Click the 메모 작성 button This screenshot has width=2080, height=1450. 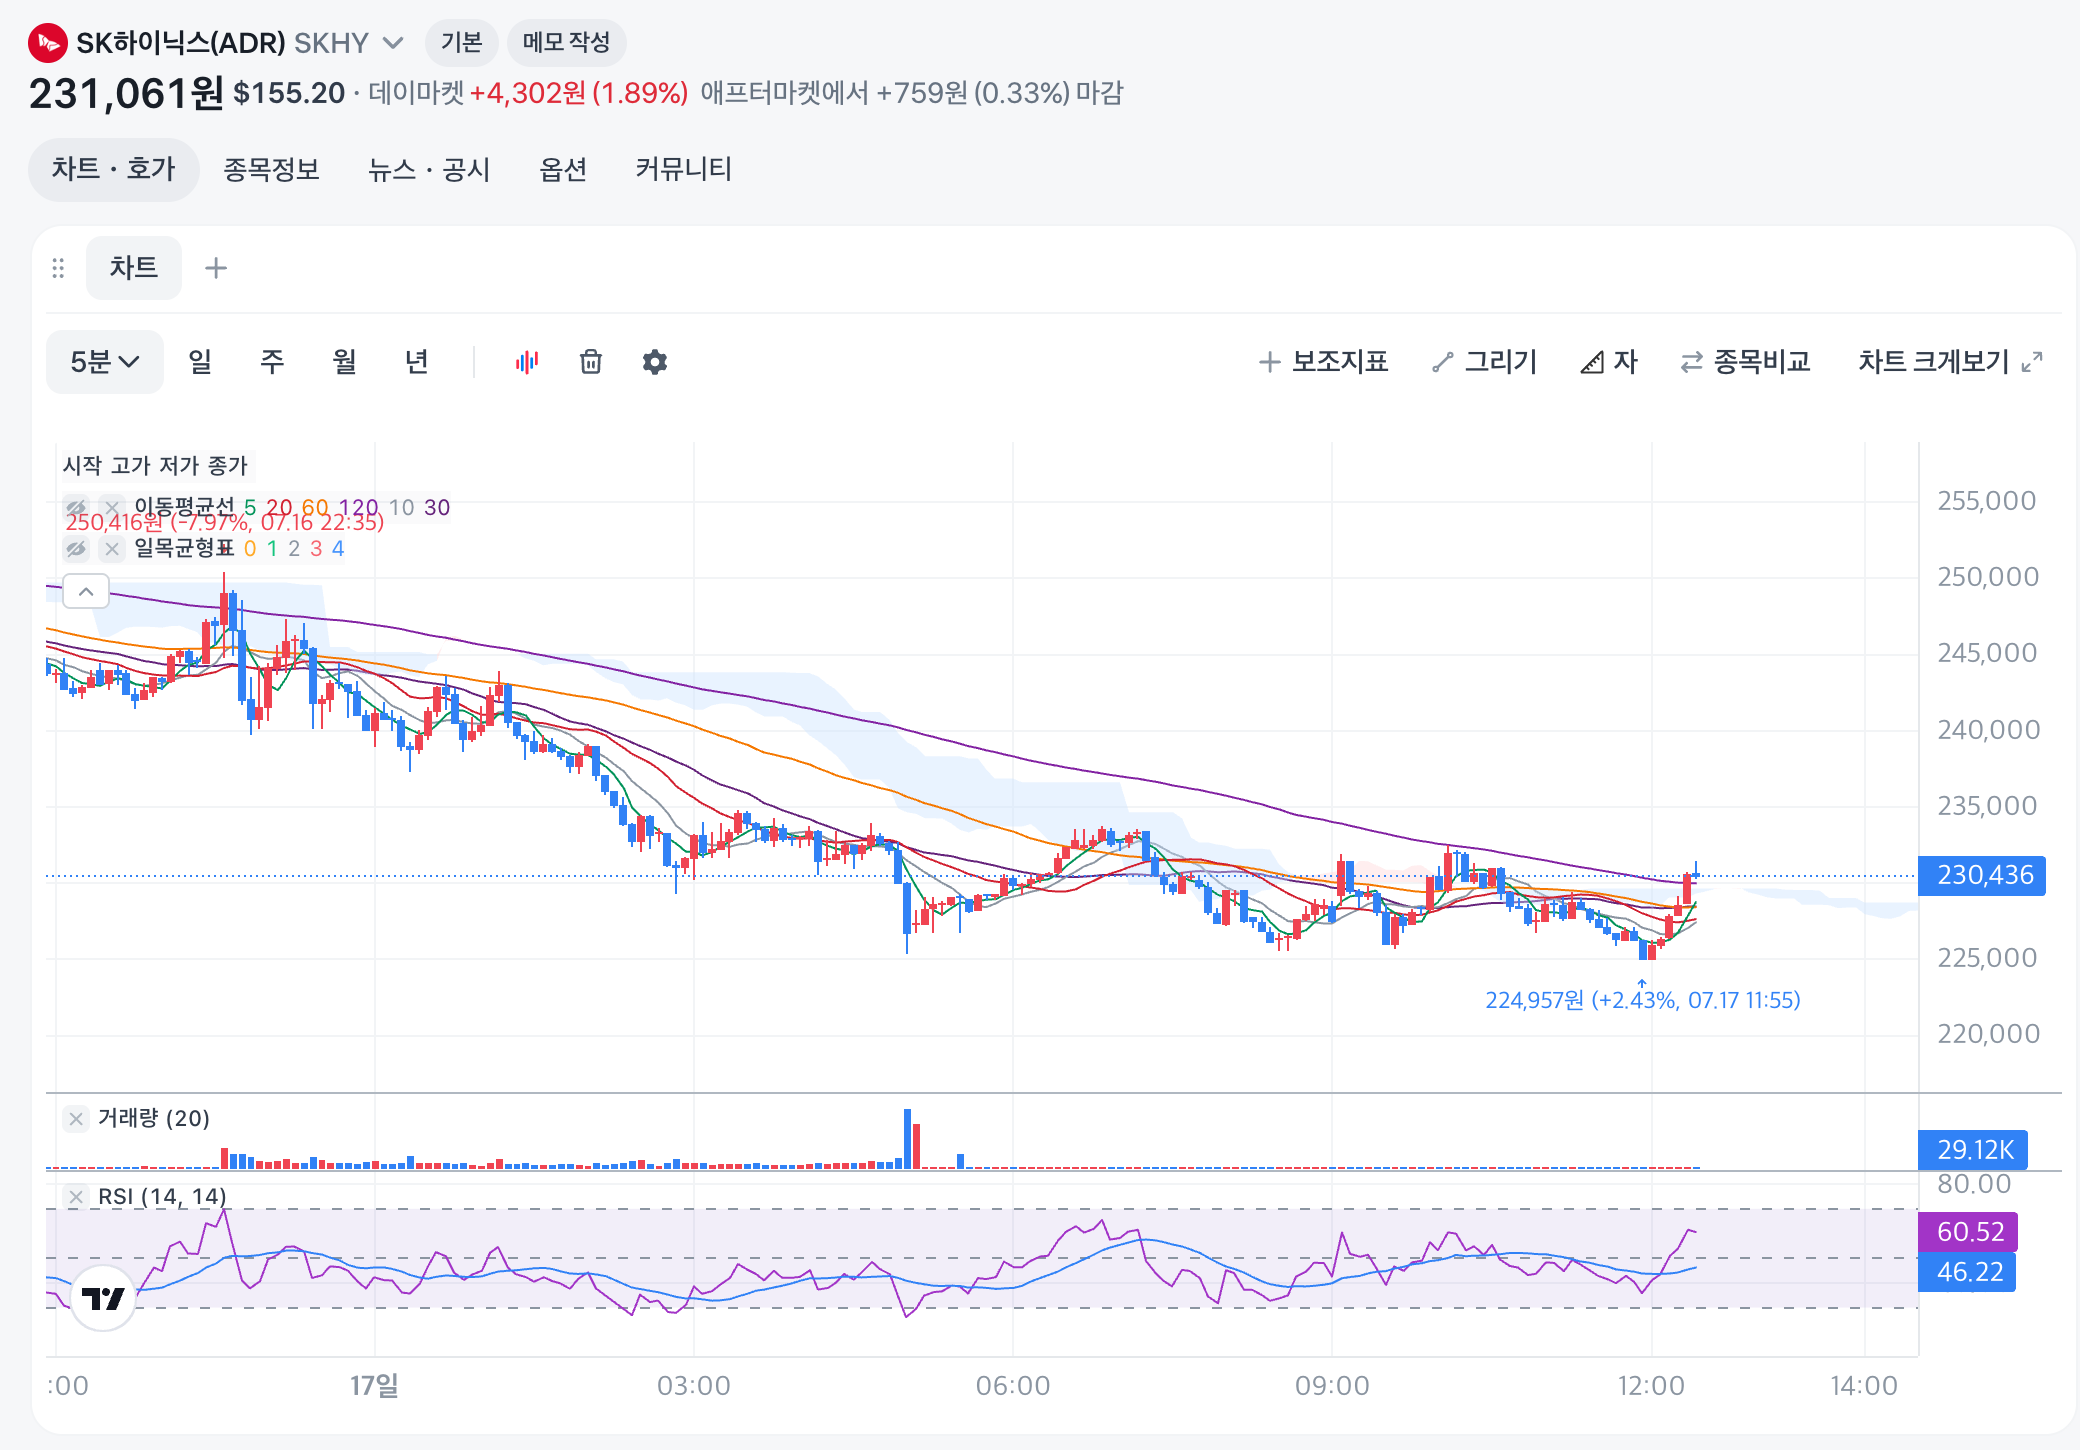click(x=566, y=43)
